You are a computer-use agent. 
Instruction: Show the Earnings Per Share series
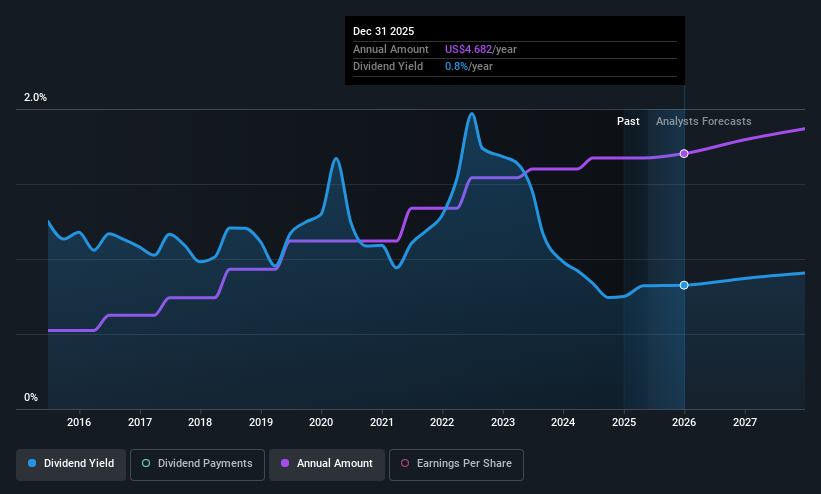456,464
